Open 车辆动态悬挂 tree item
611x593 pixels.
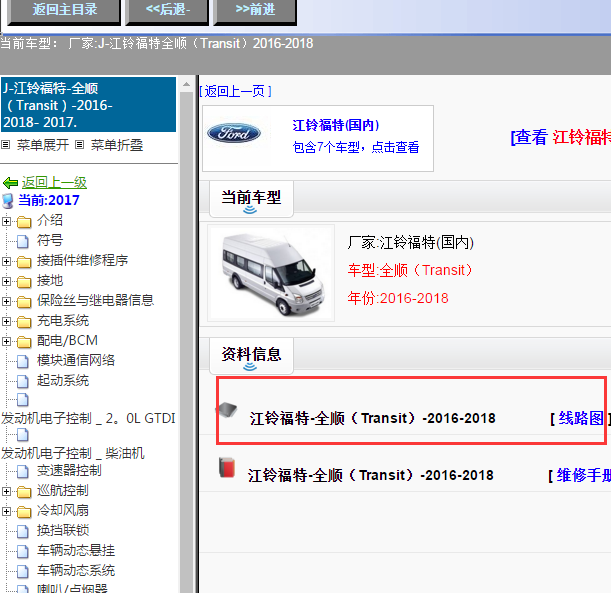point(76,550)
